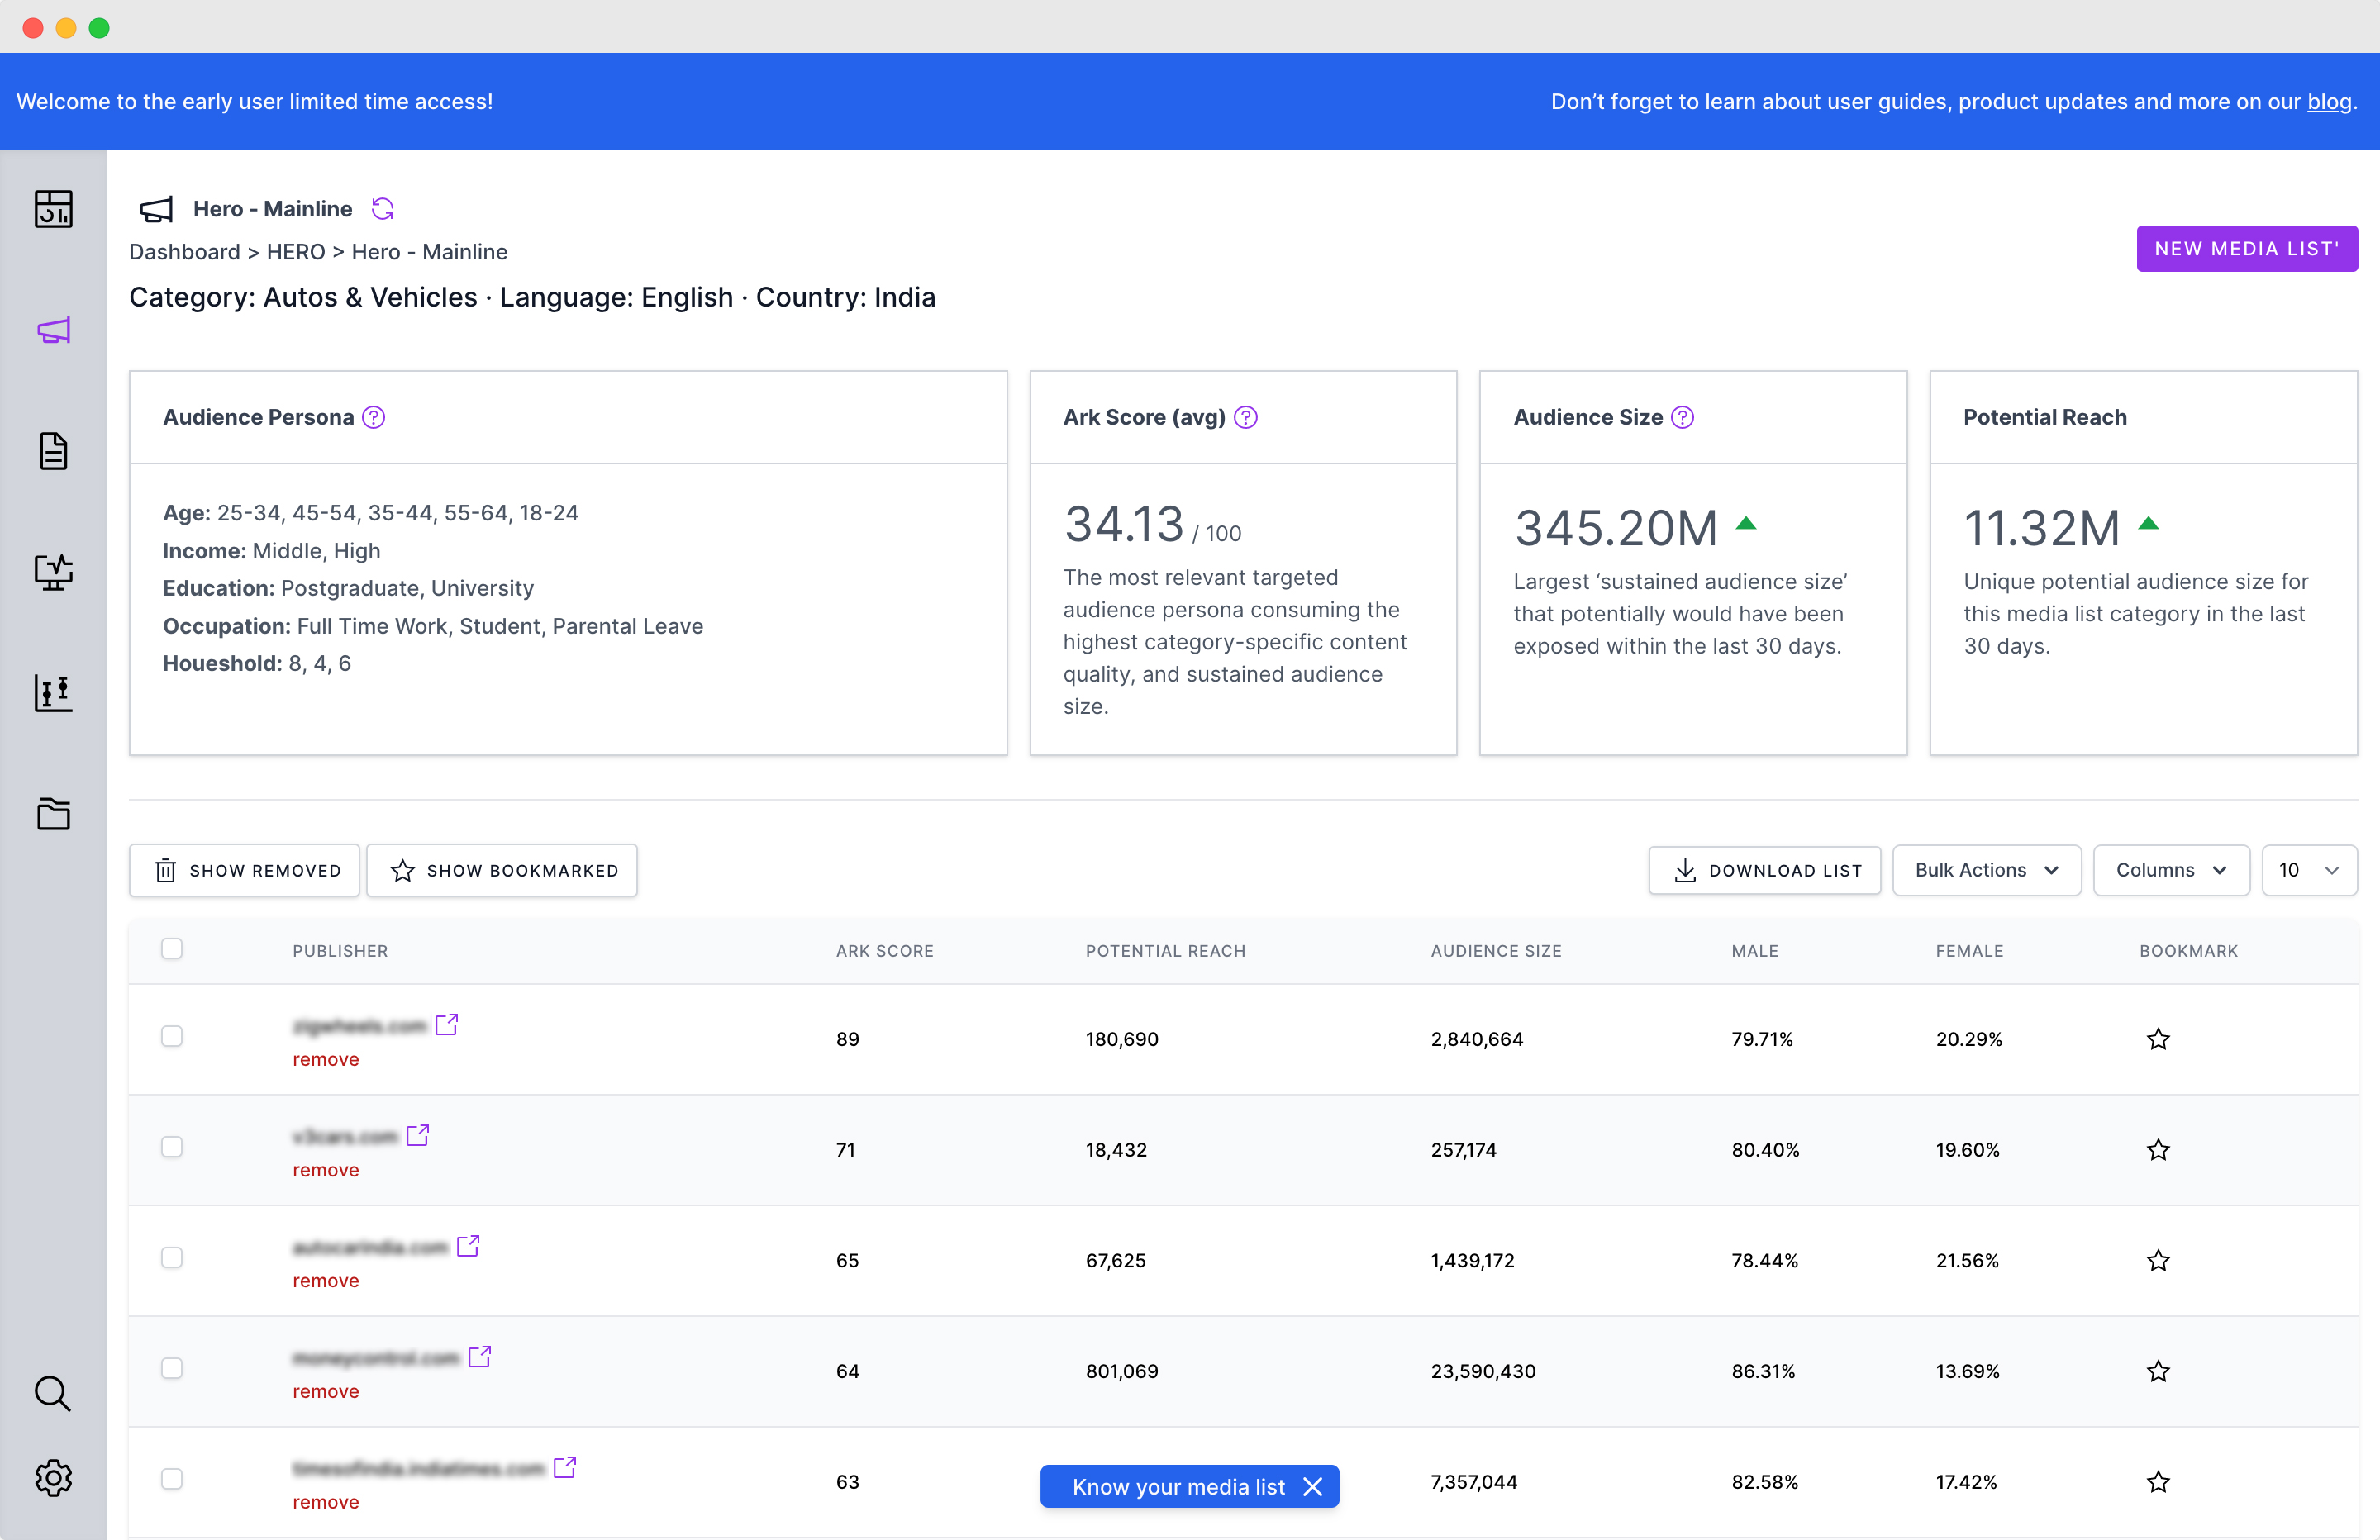
Task: Click the search magnifier sidebar icon
Action: pos(53,1393)
